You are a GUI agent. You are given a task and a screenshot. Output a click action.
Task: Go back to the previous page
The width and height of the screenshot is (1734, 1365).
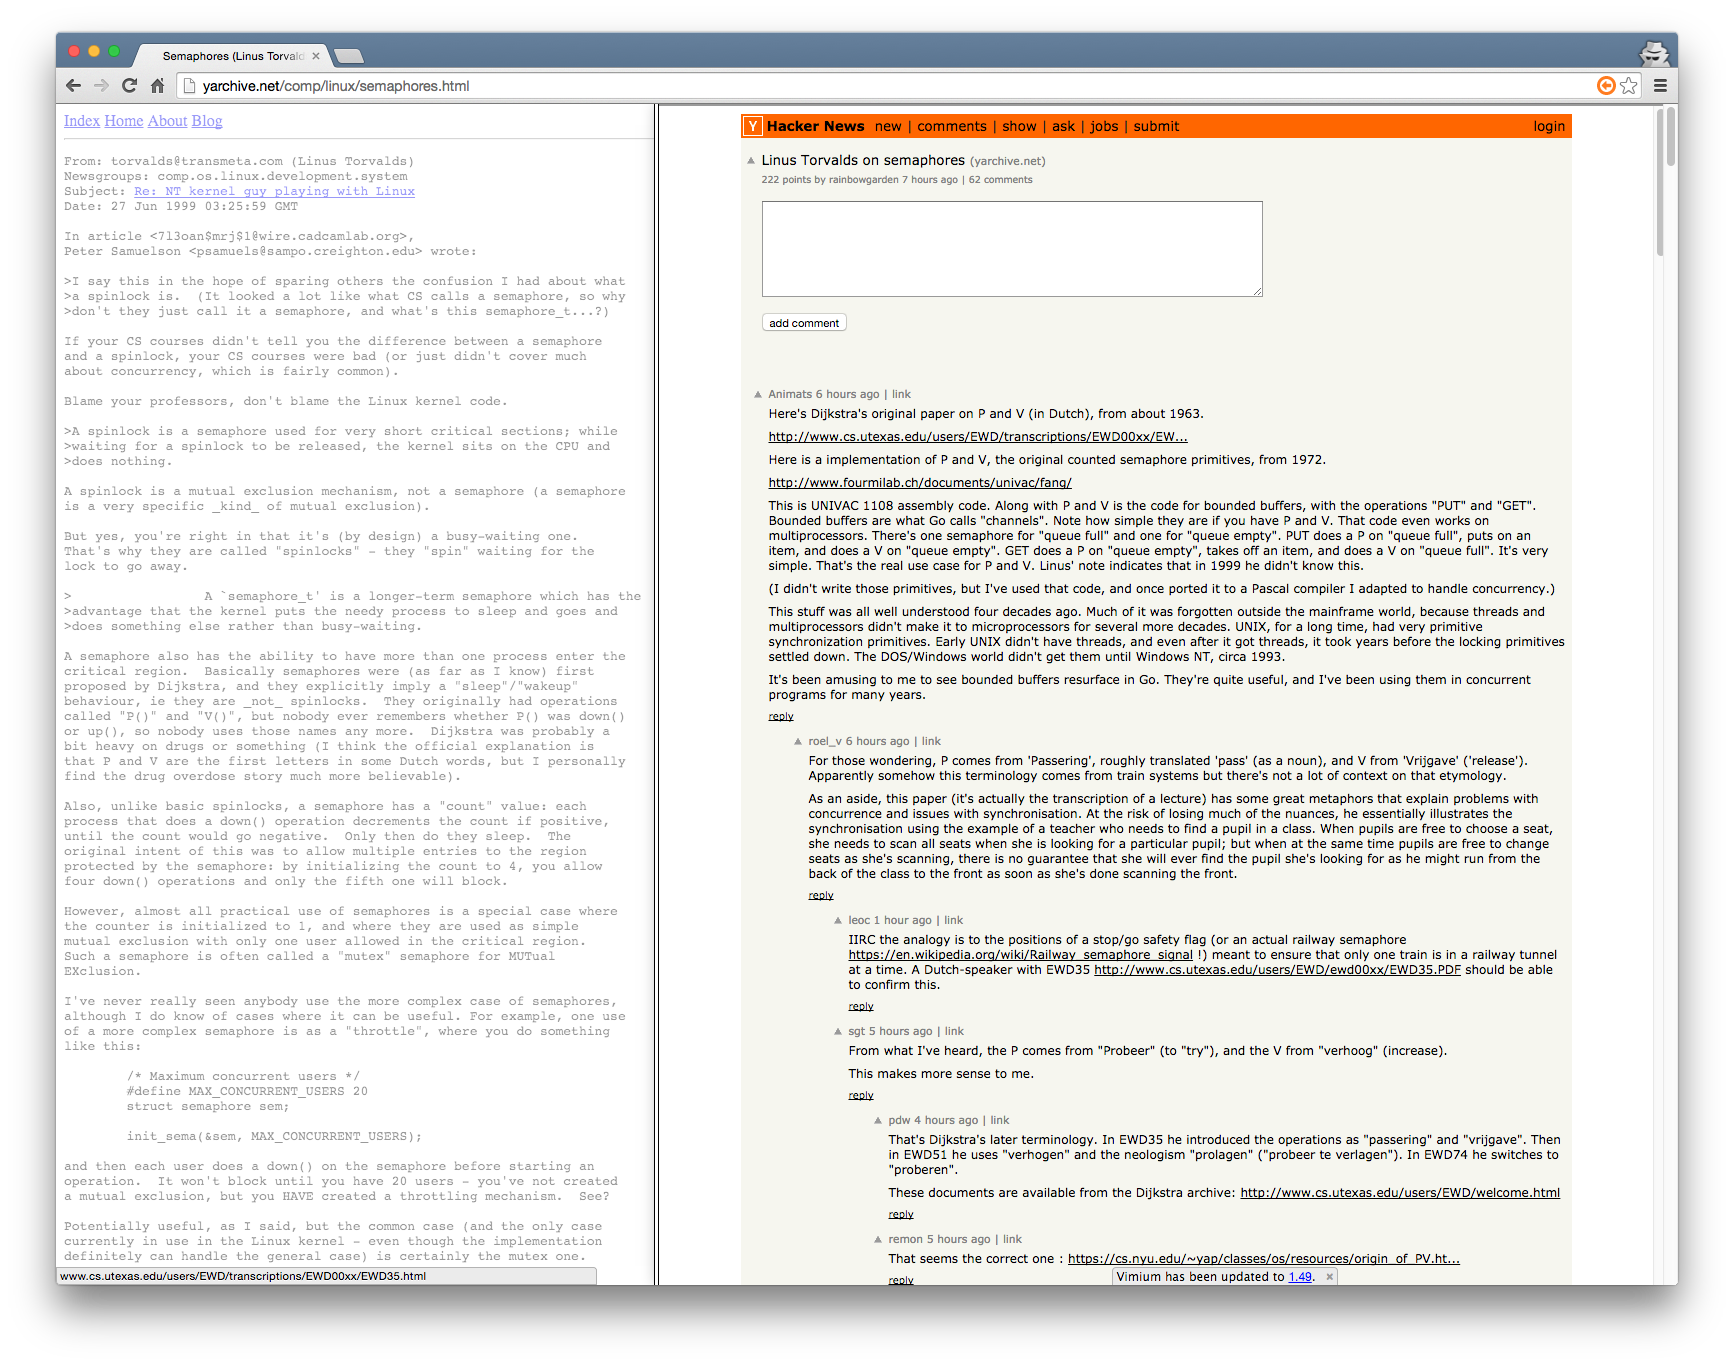(x=73, y=86)
